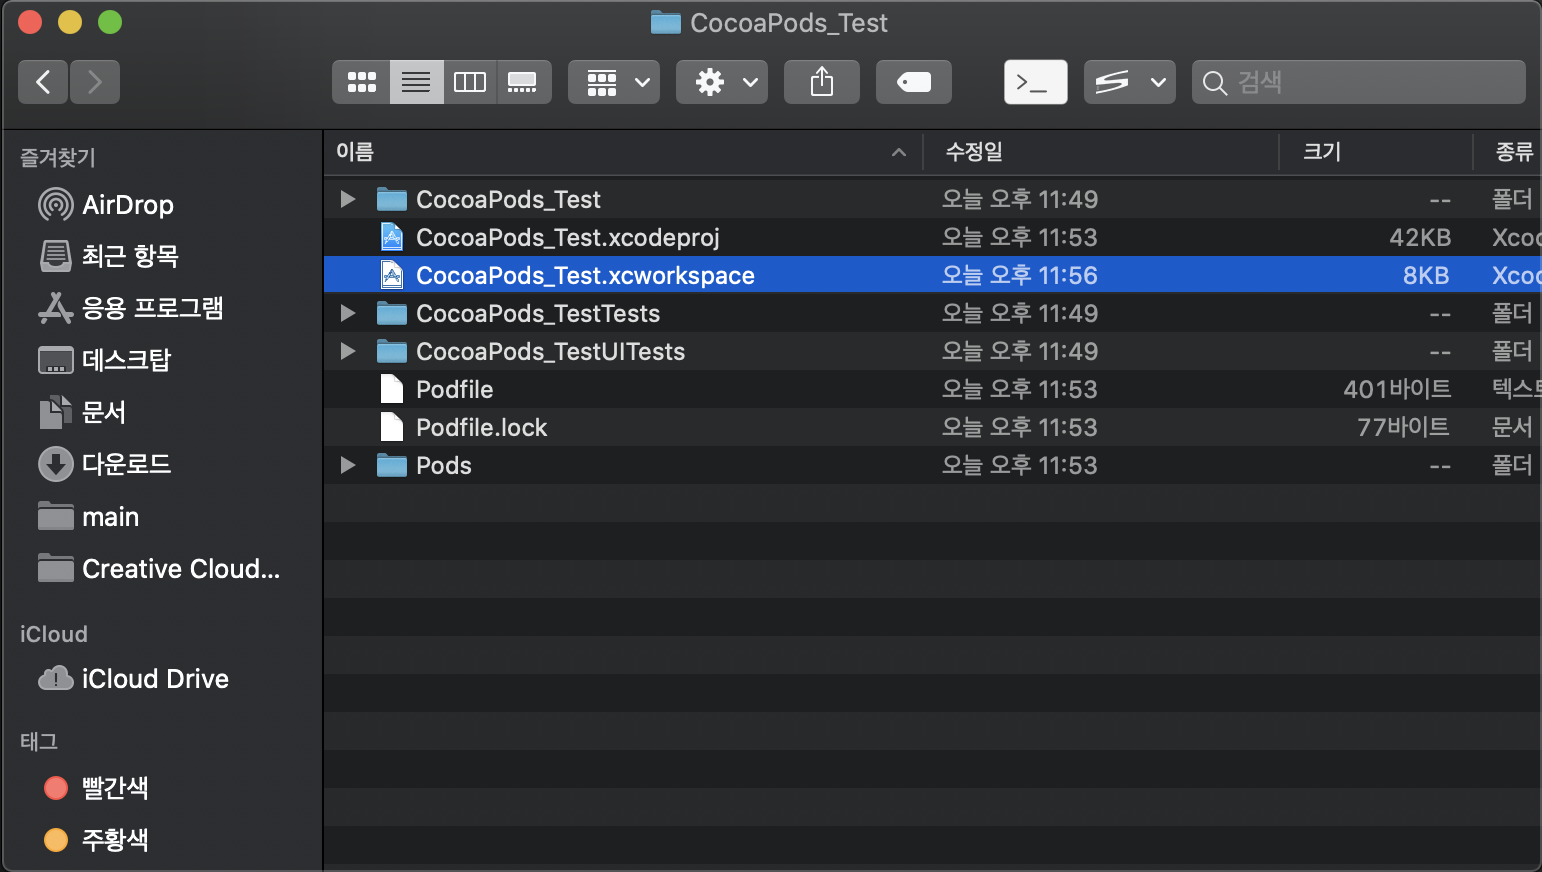
Task: Select the Podfile.lock file name
Action: tap(481, 427)
